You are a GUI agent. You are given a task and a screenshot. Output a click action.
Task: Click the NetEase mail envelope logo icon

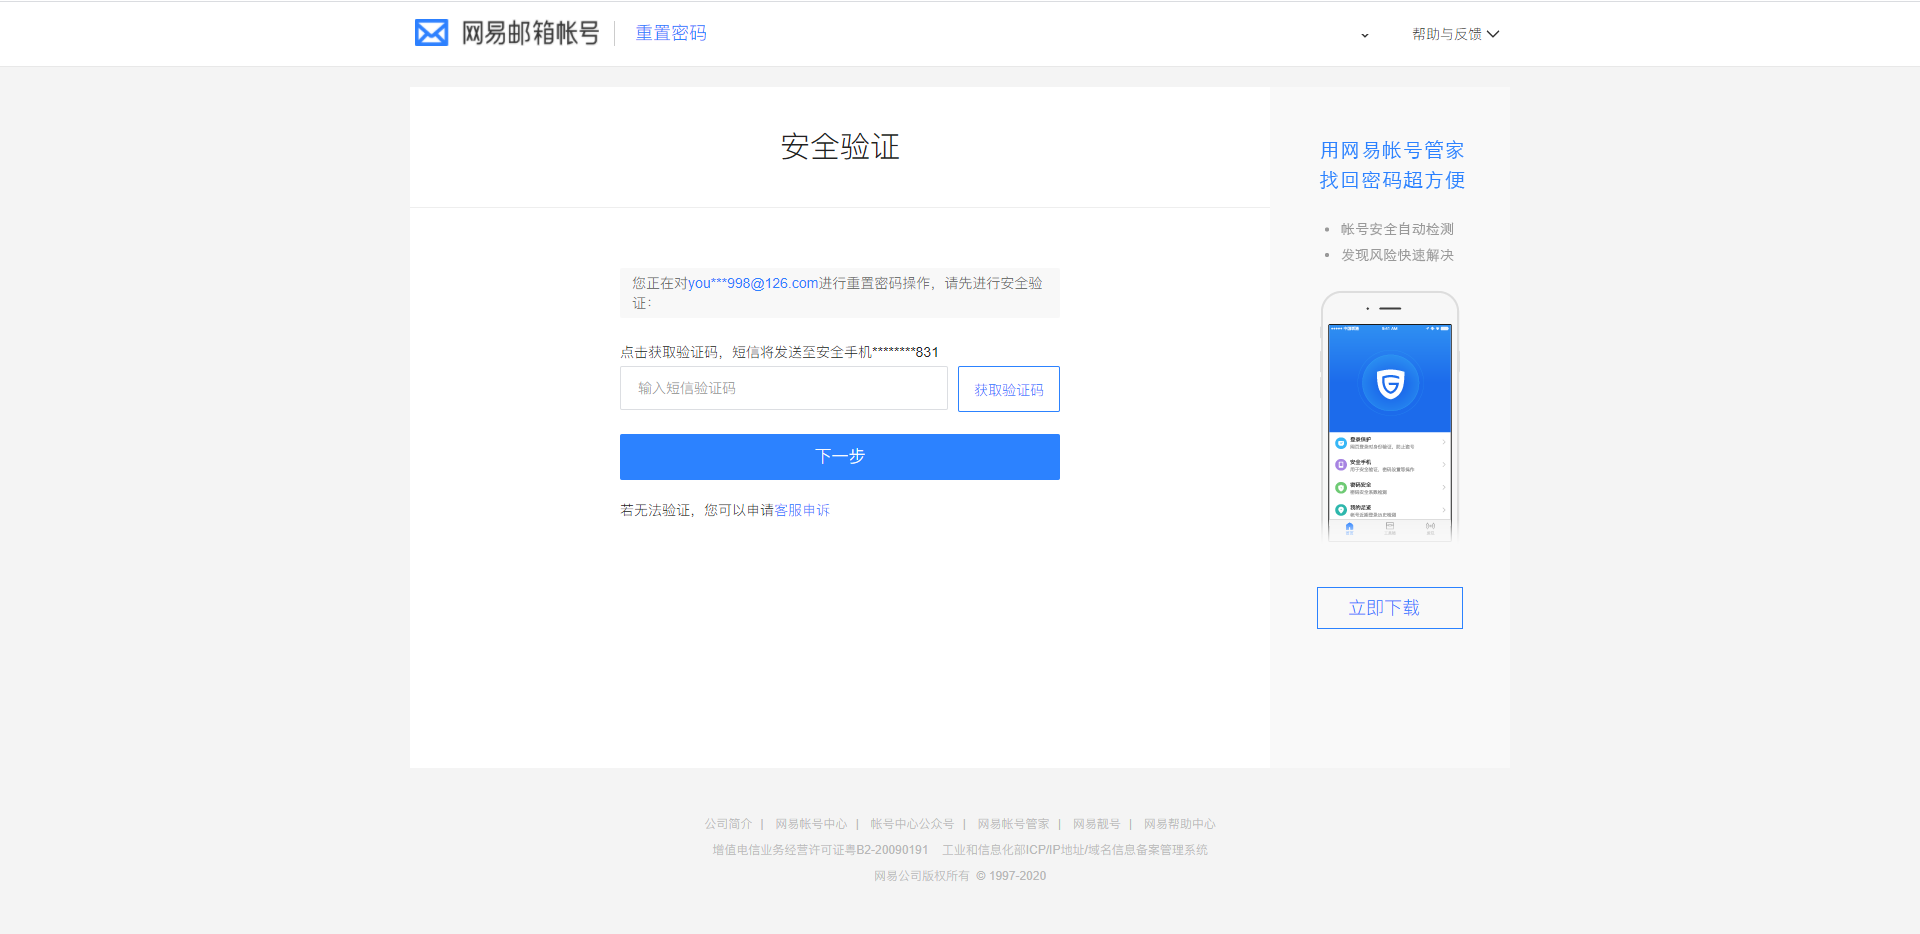click(430, 32)
